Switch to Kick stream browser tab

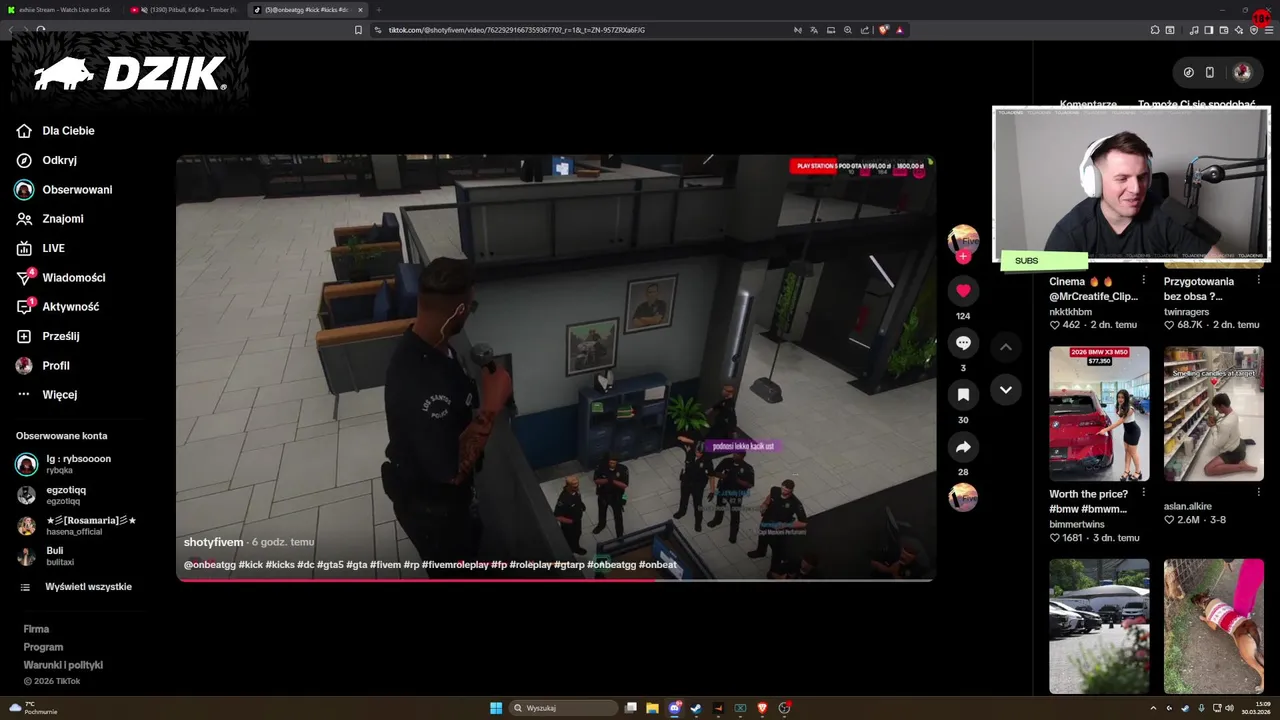point(62,9)
